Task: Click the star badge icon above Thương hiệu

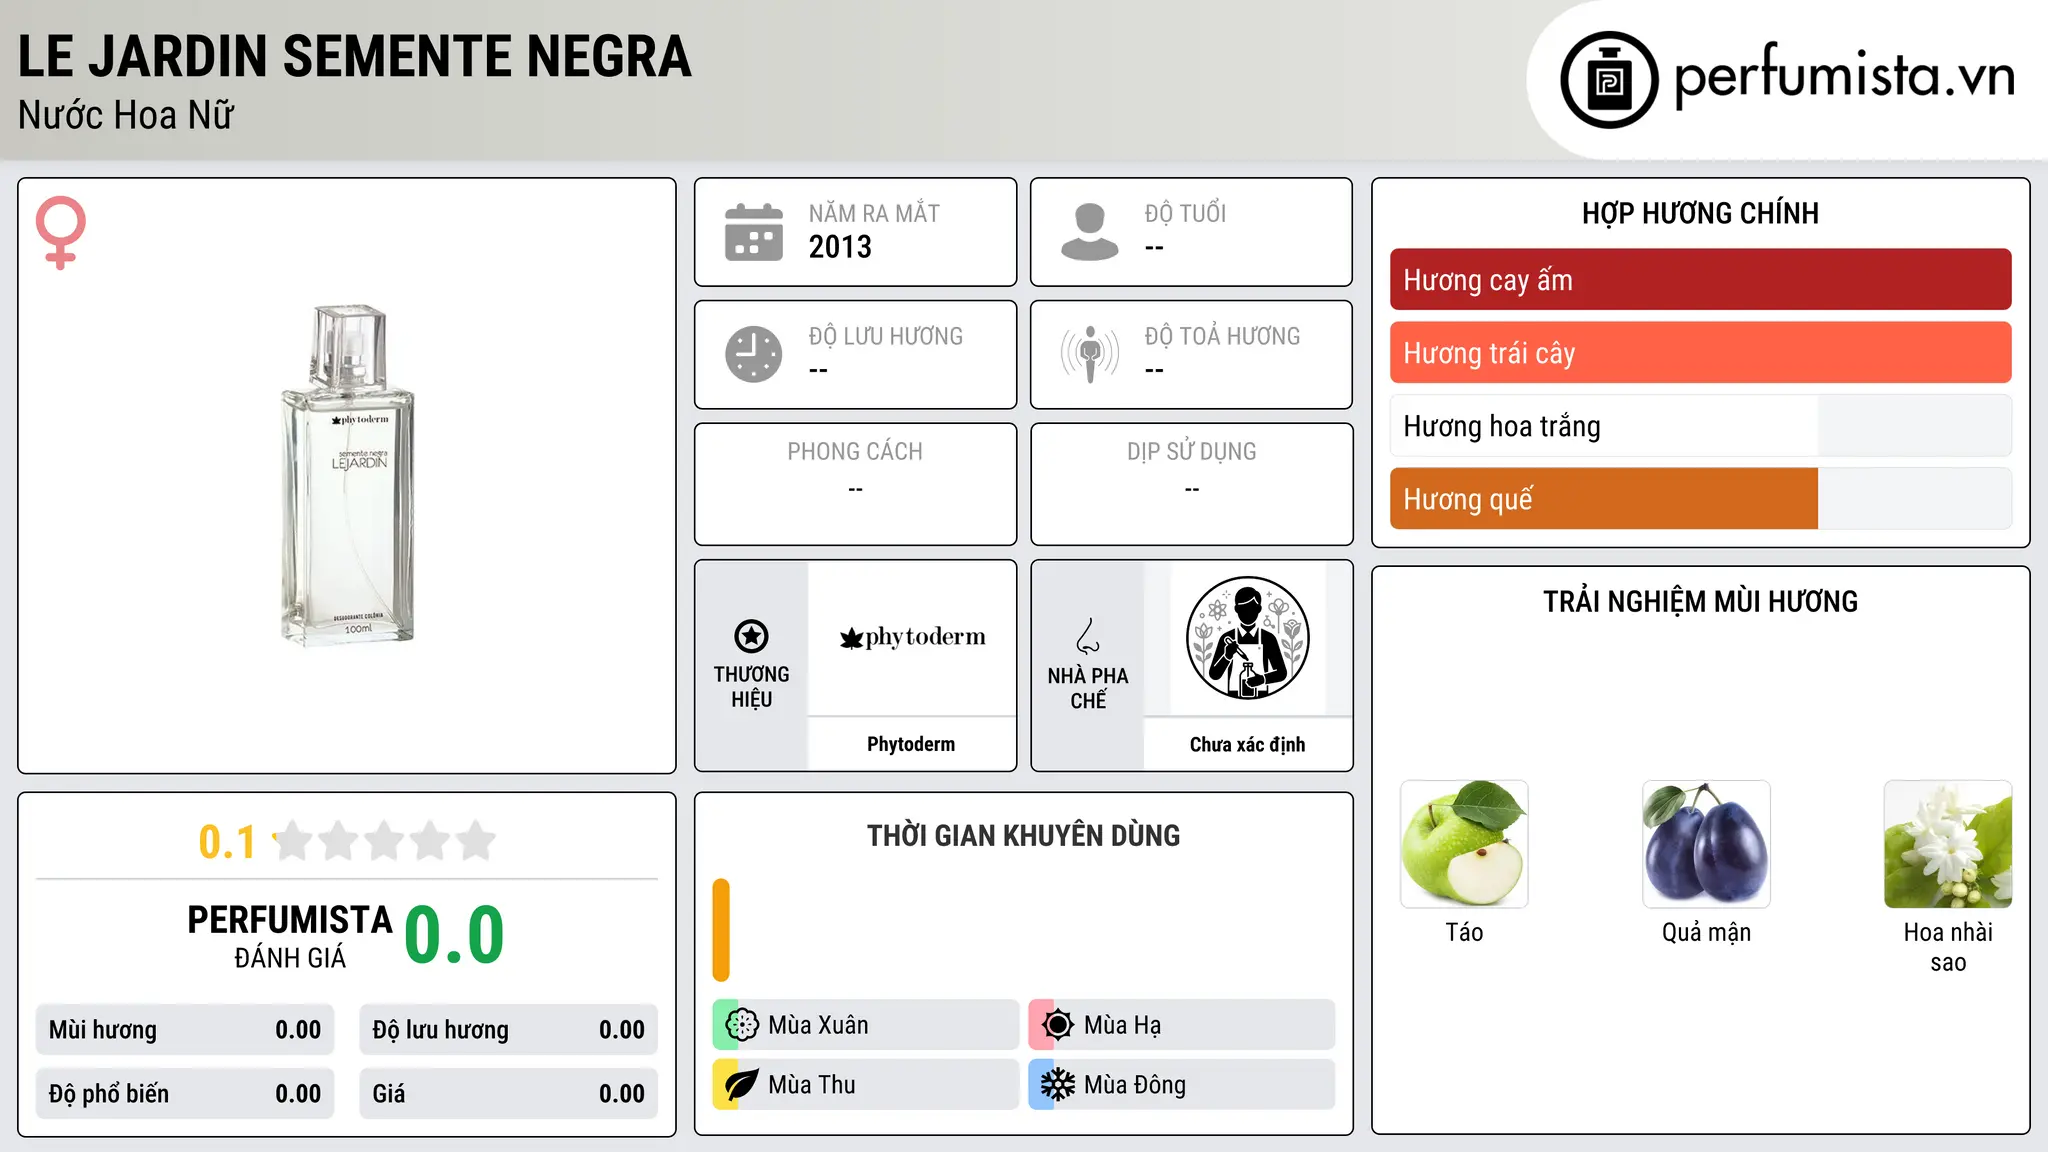Action: pyautogui.click(x=751, y=636)
